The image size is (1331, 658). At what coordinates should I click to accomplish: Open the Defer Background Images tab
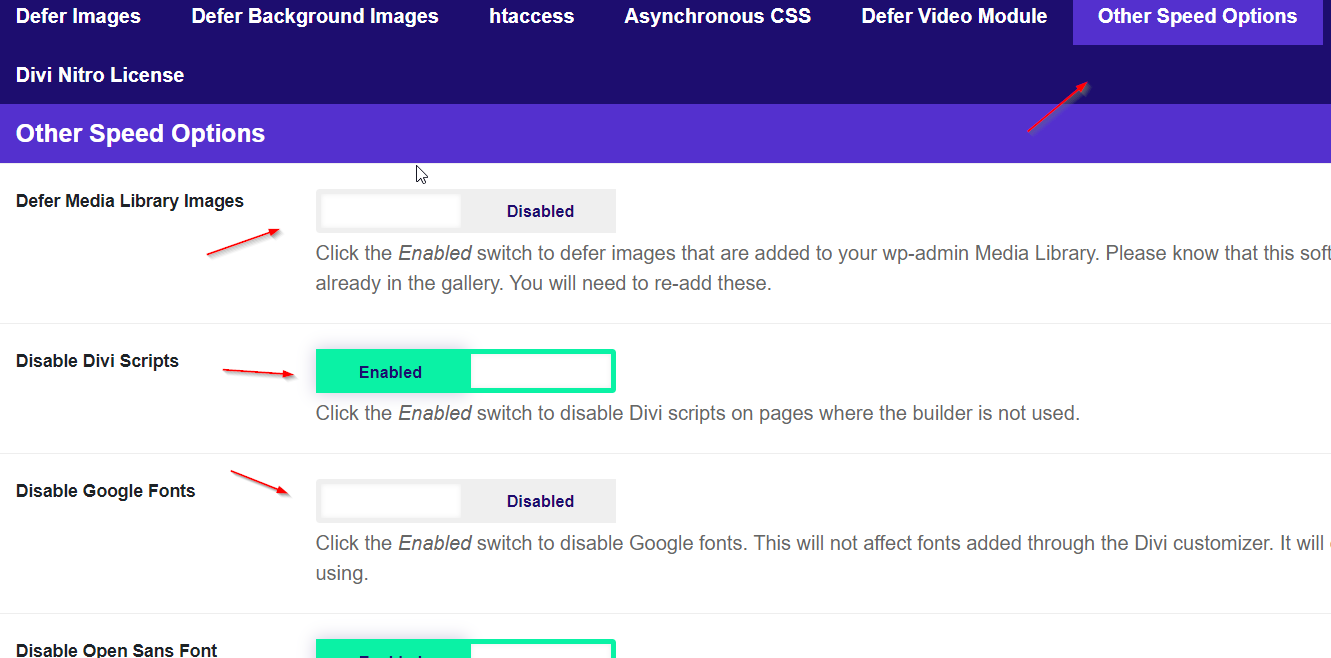coord(314,16)
